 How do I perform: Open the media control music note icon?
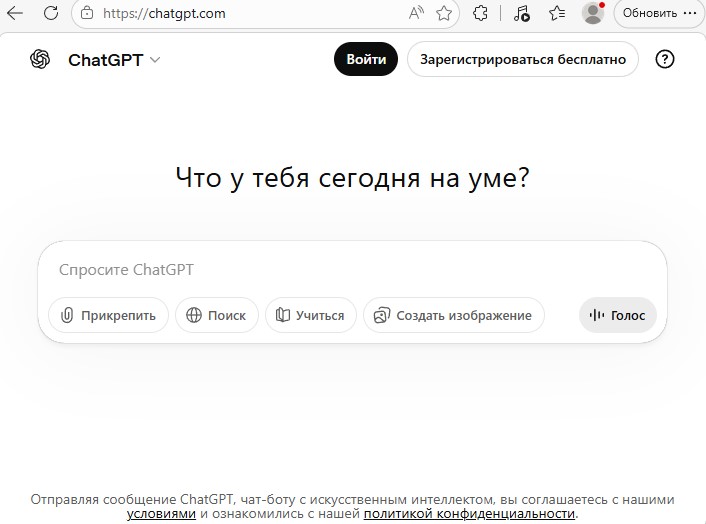click(x=521, y=14)
